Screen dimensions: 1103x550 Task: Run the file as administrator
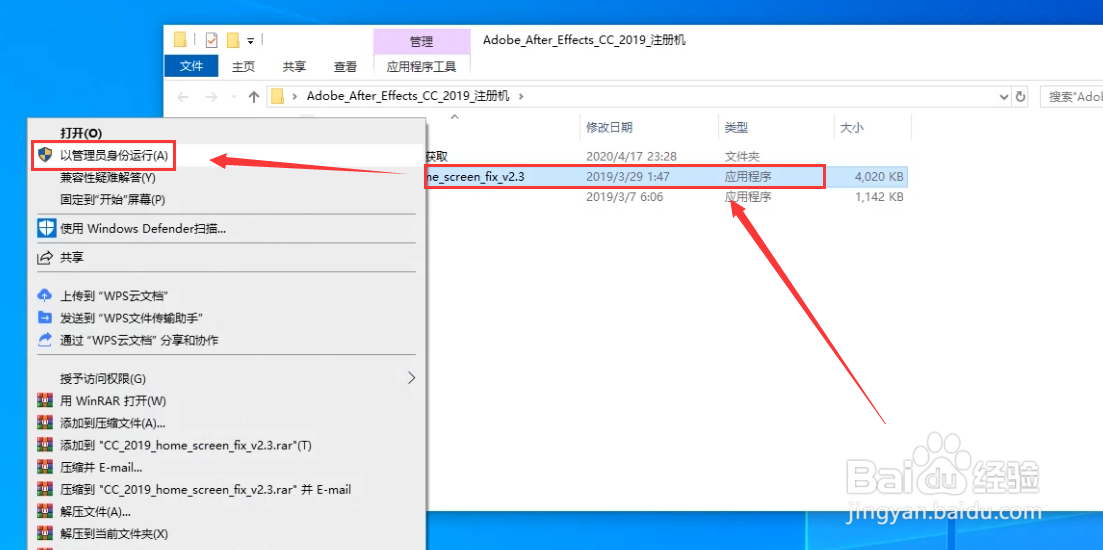(113, 155)
